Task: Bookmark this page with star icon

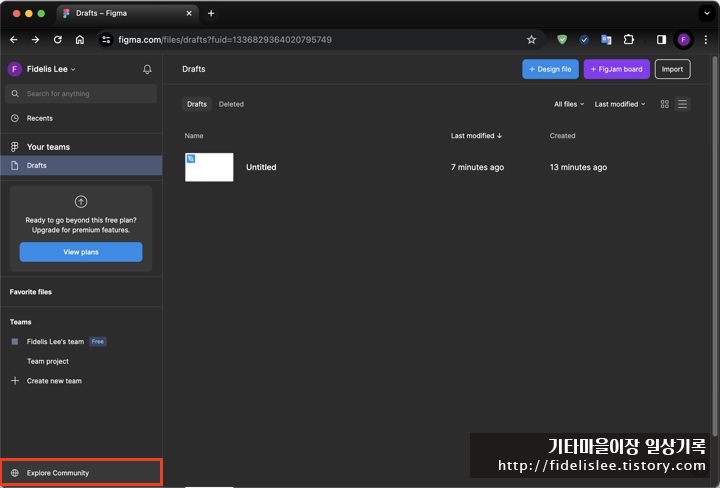Action: tap(531, 40)
